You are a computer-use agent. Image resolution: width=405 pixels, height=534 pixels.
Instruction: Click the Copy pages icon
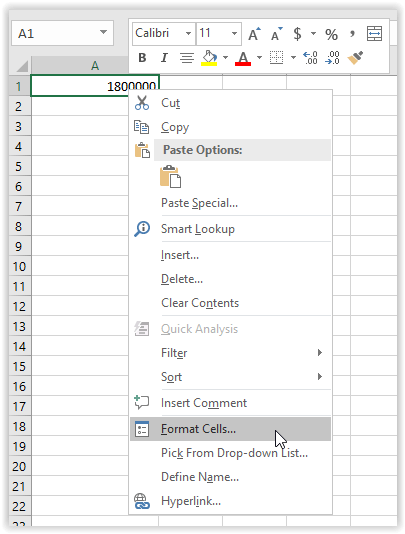tap(142, 127)
